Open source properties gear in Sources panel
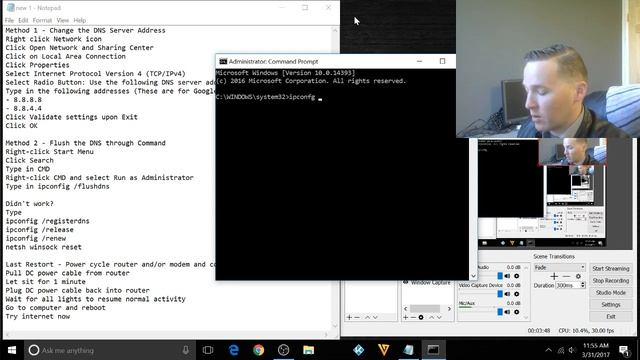This screenshot has width=640, height=360. (x=421, y=317)
